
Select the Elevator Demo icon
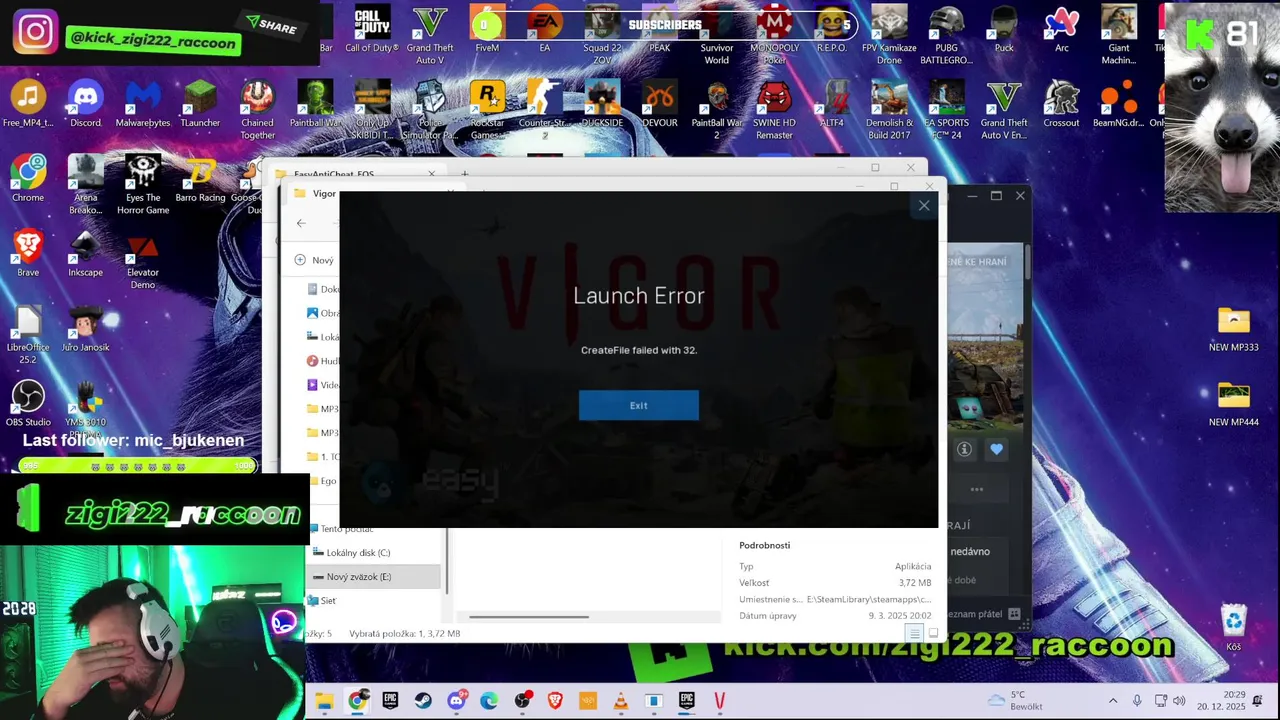[x=143, y=260]
